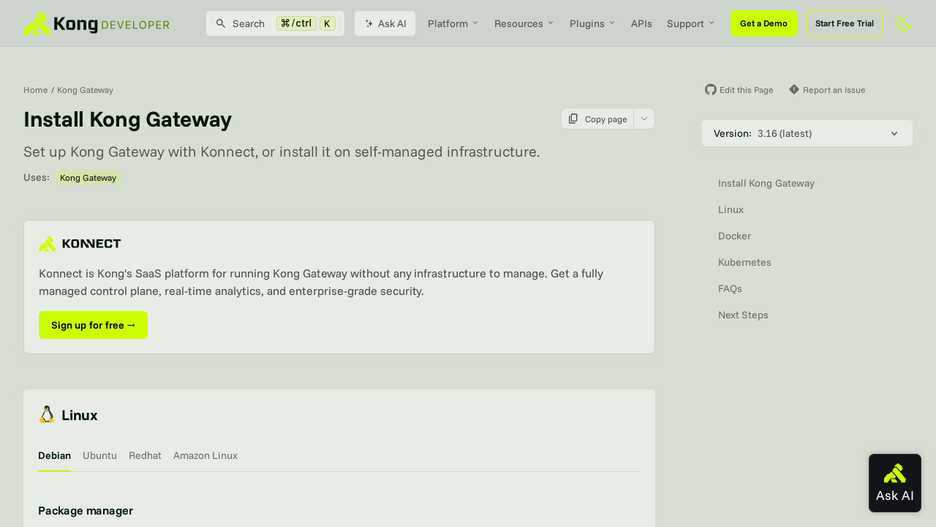Click Start Free Trial button
The width and height of the screenshot is (936, 527).
point(844,23)
